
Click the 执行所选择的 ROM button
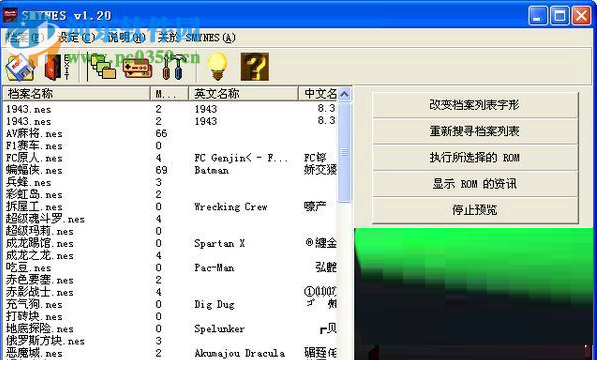point(475,157)
